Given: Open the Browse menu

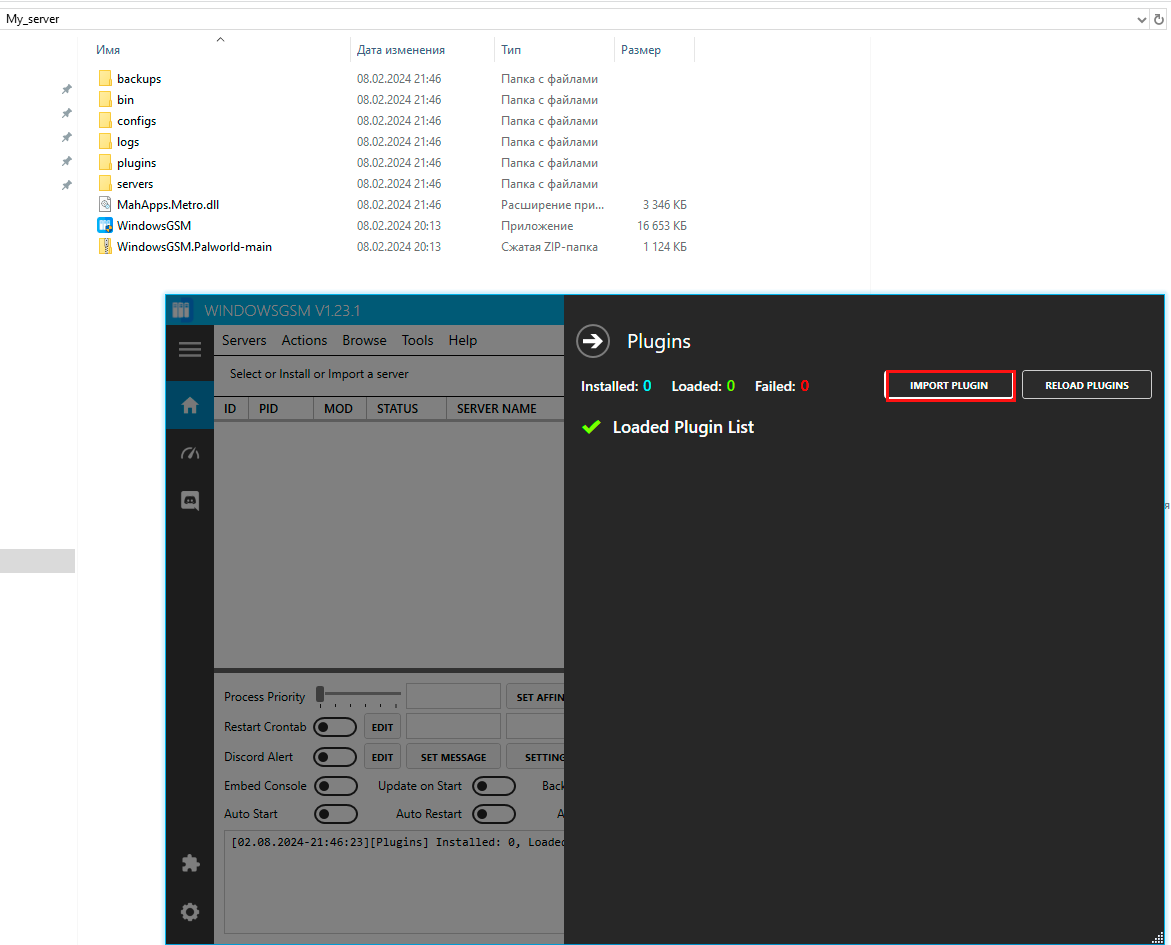Looking at the screenshot, I should 364,340.
